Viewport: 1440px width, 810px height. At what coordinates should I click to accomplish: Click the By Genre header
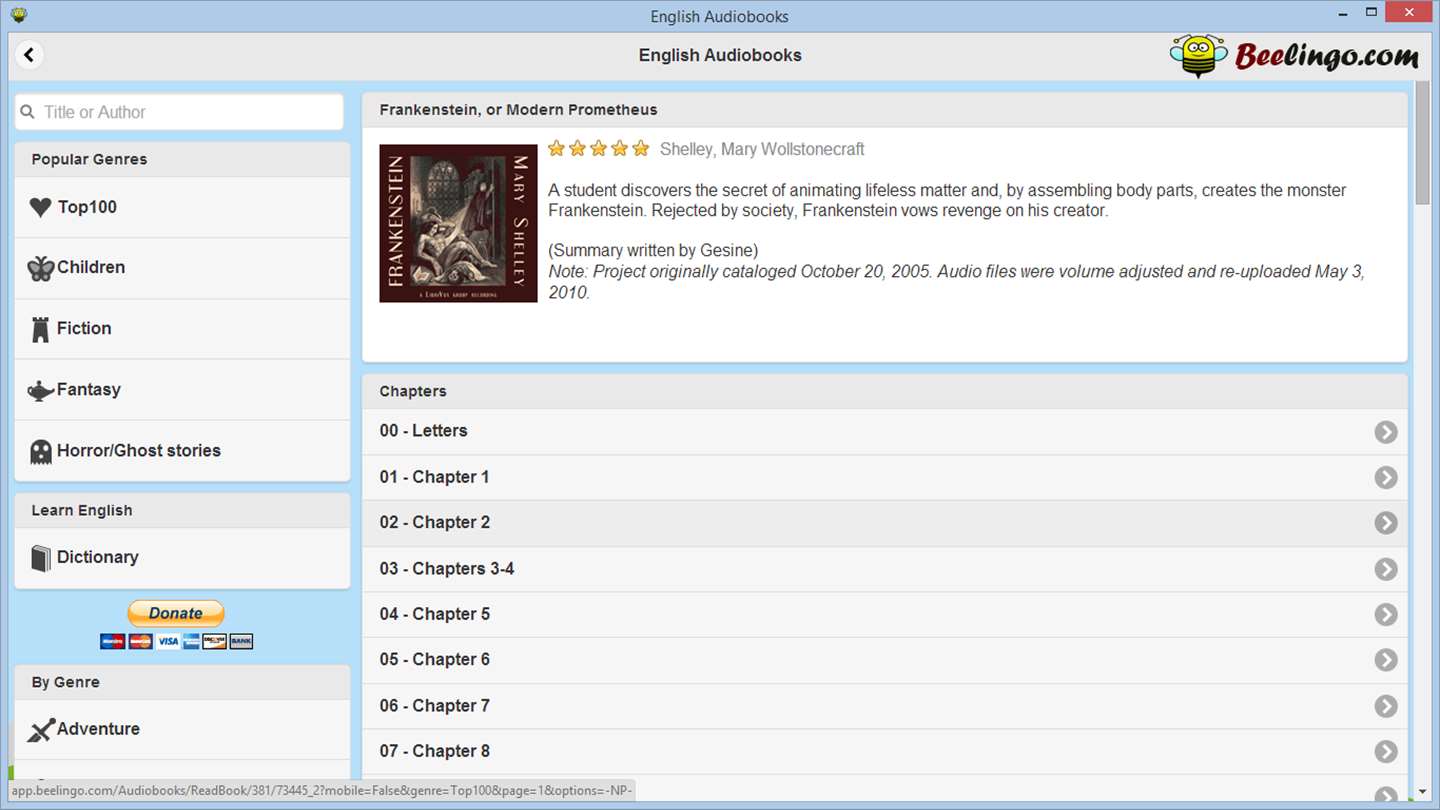(x=182, y=682)
